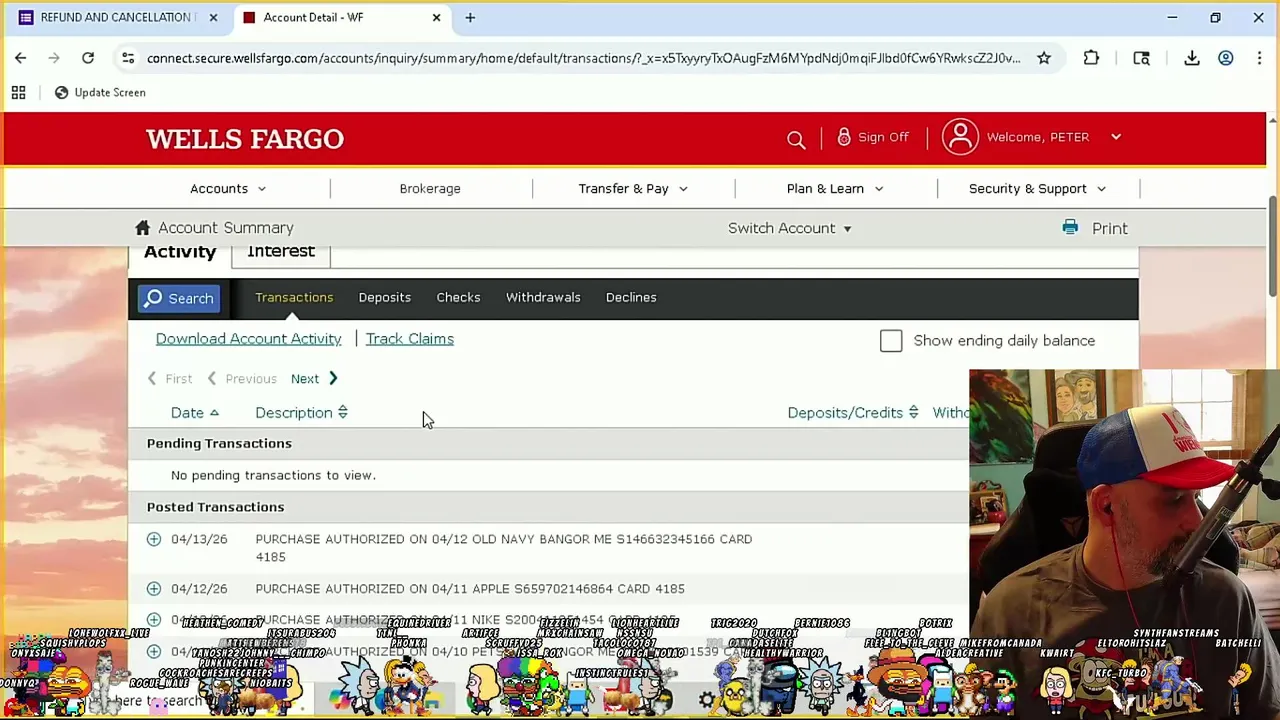Viewport: 1280px width, 720px height.
Task: Click 'No pending transactions to view.' text
Action: point(273,475)
